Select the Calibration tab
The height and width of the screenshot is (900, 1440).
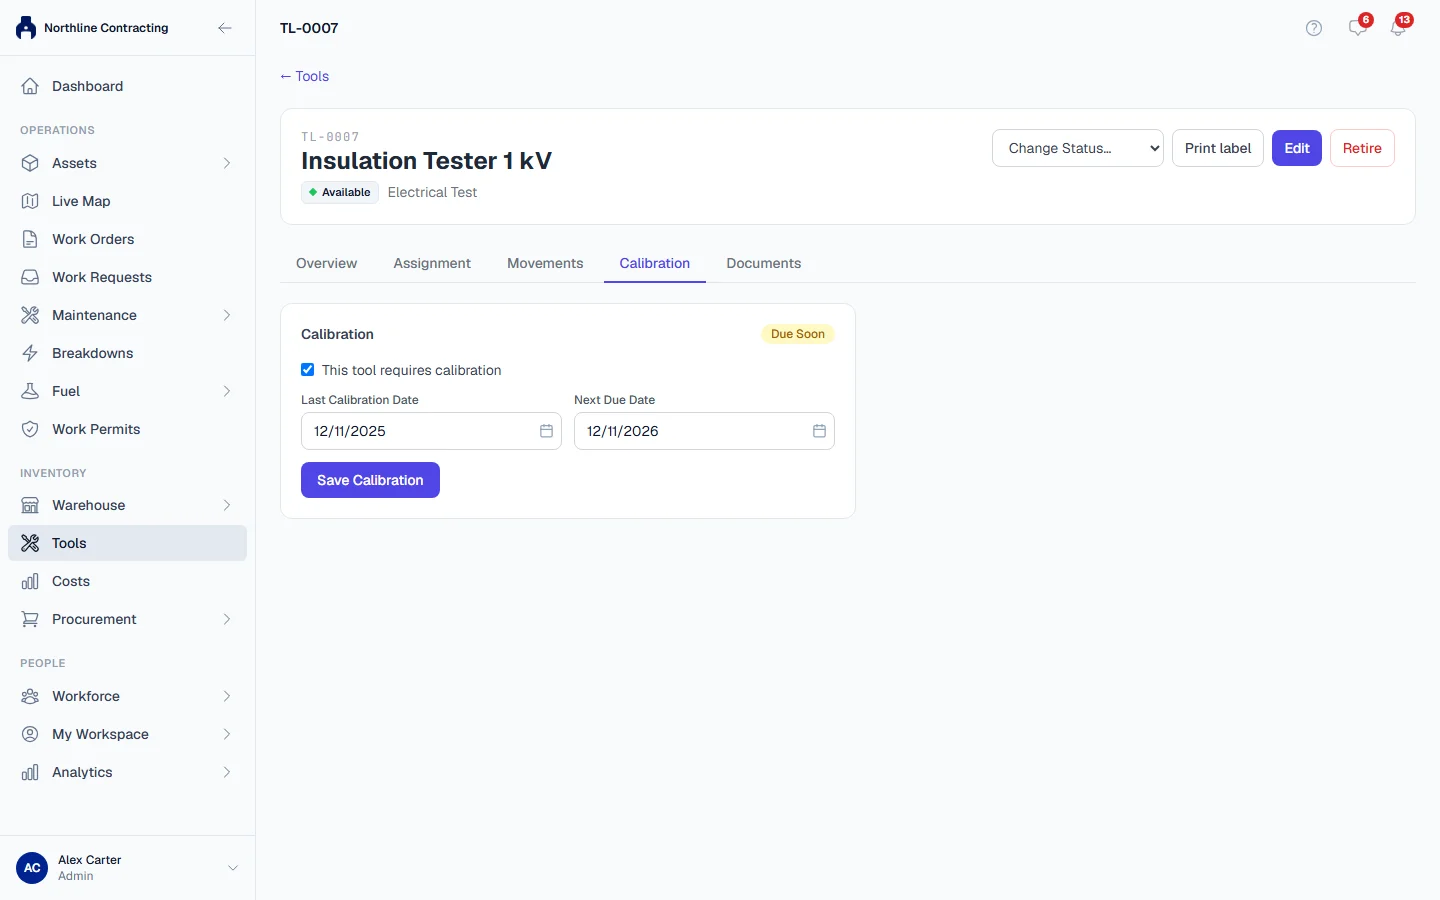[x=655, y=263]
